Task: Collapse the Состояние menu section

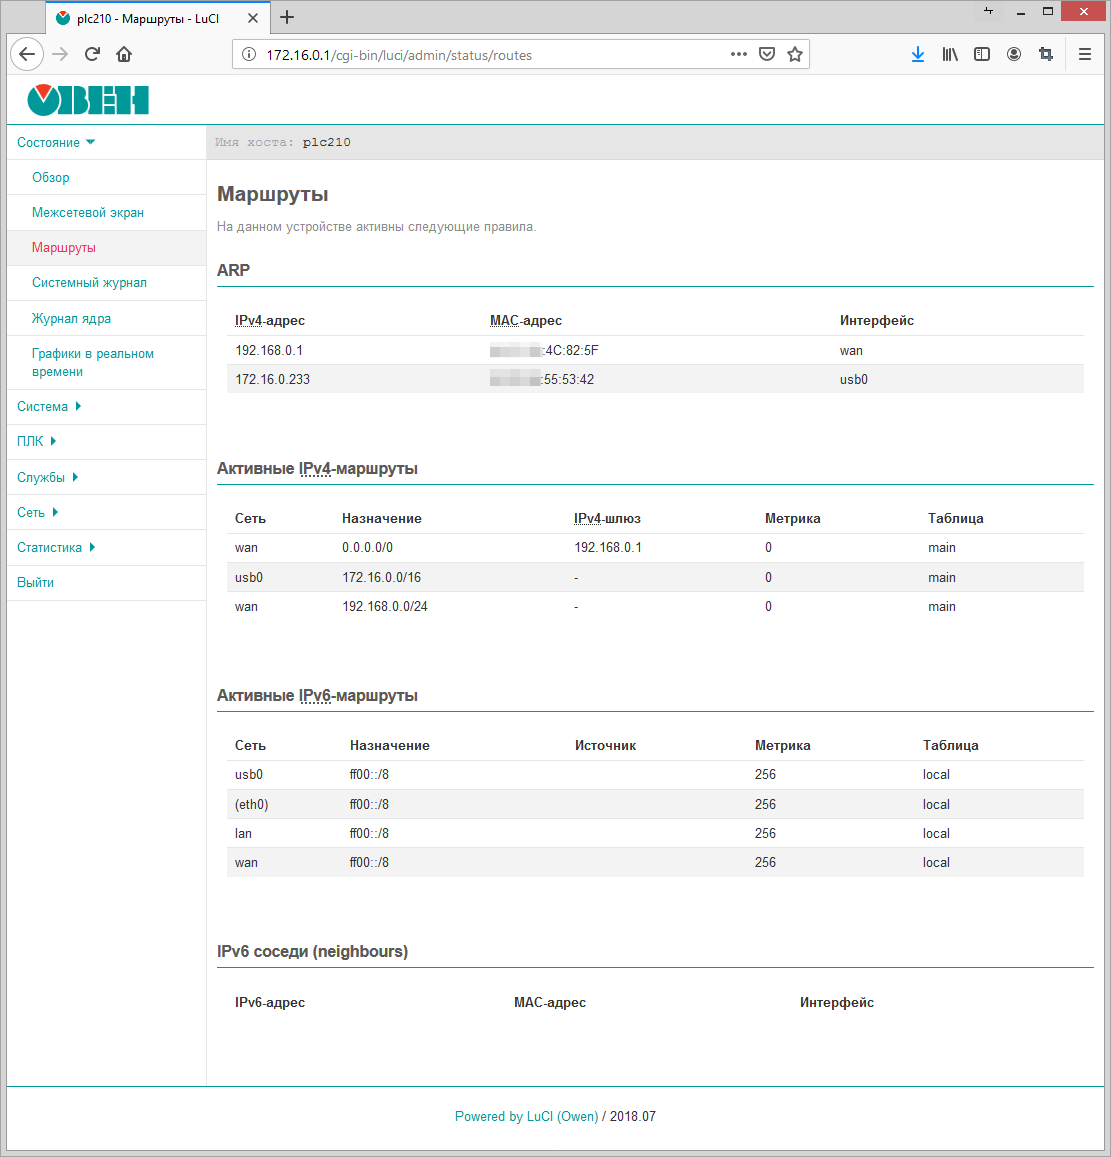Action: pyautogui.click(x=56, y=143)
